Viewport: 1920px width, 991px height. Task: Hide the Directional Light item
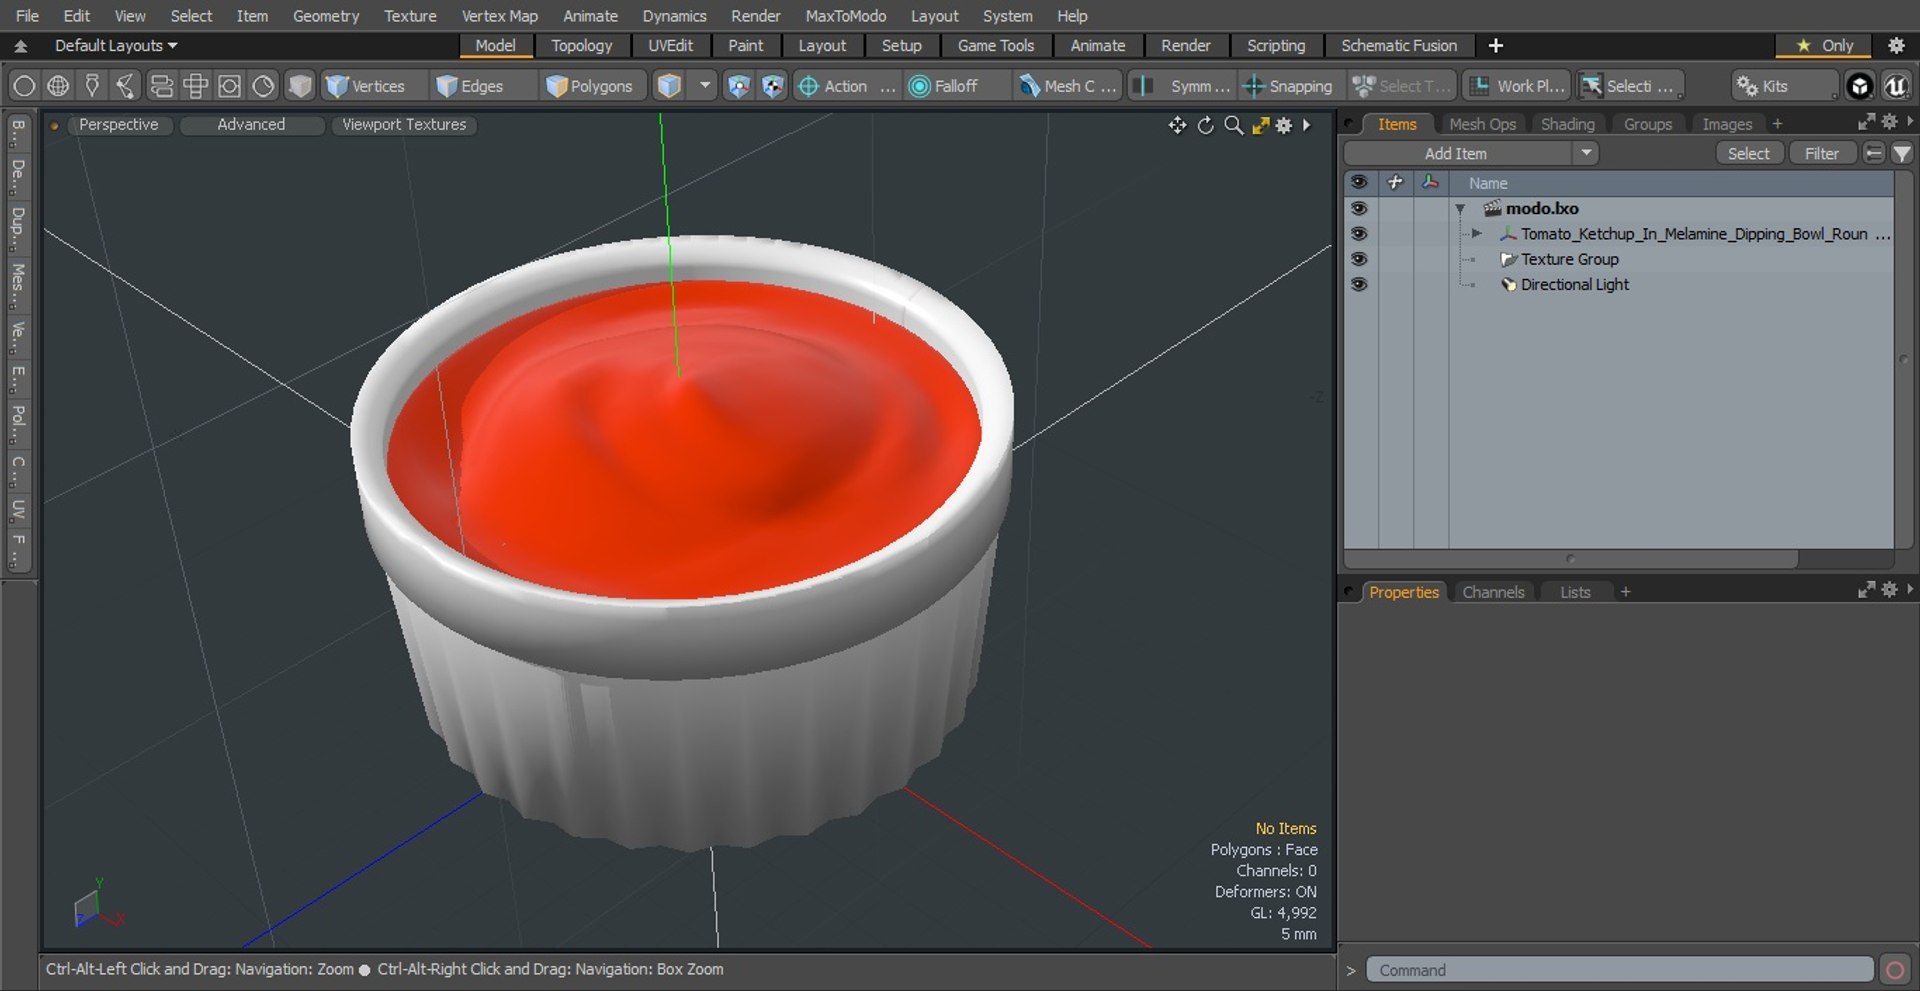pyautogui.click(x=1358, y=284)
